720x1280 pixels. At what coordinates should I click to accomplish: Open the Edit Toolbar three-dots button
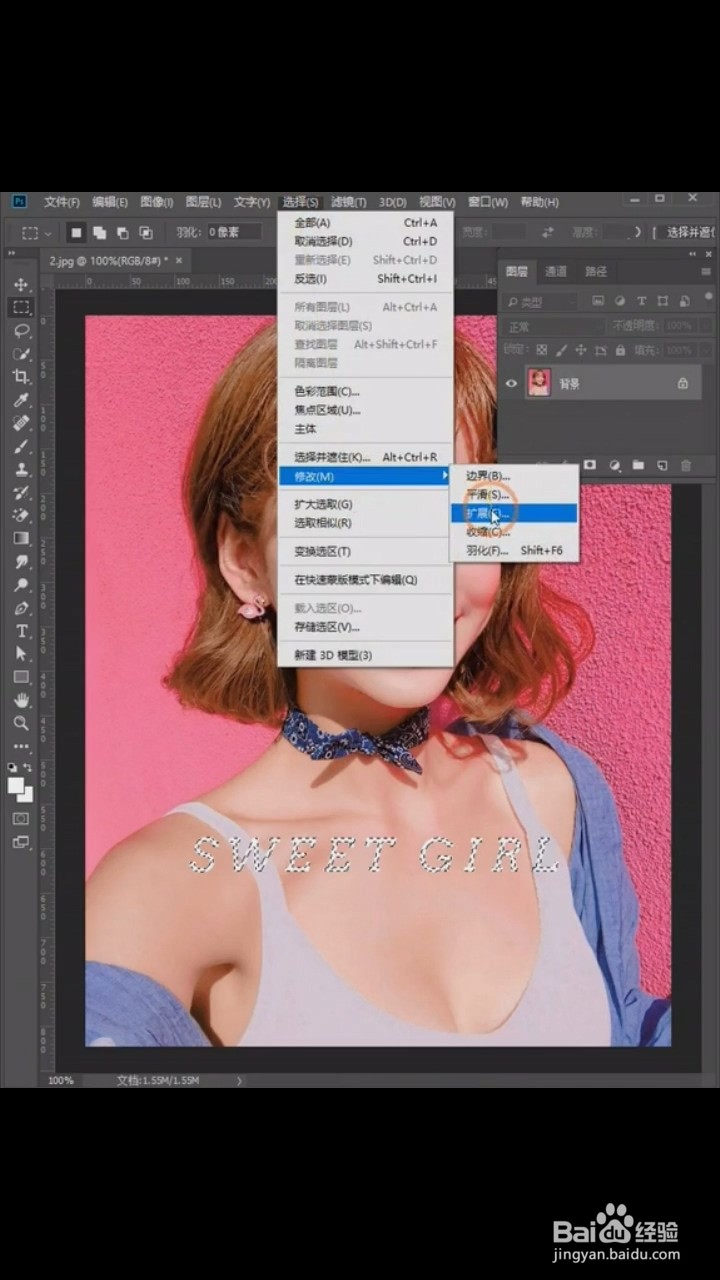(x=21, y=746)
